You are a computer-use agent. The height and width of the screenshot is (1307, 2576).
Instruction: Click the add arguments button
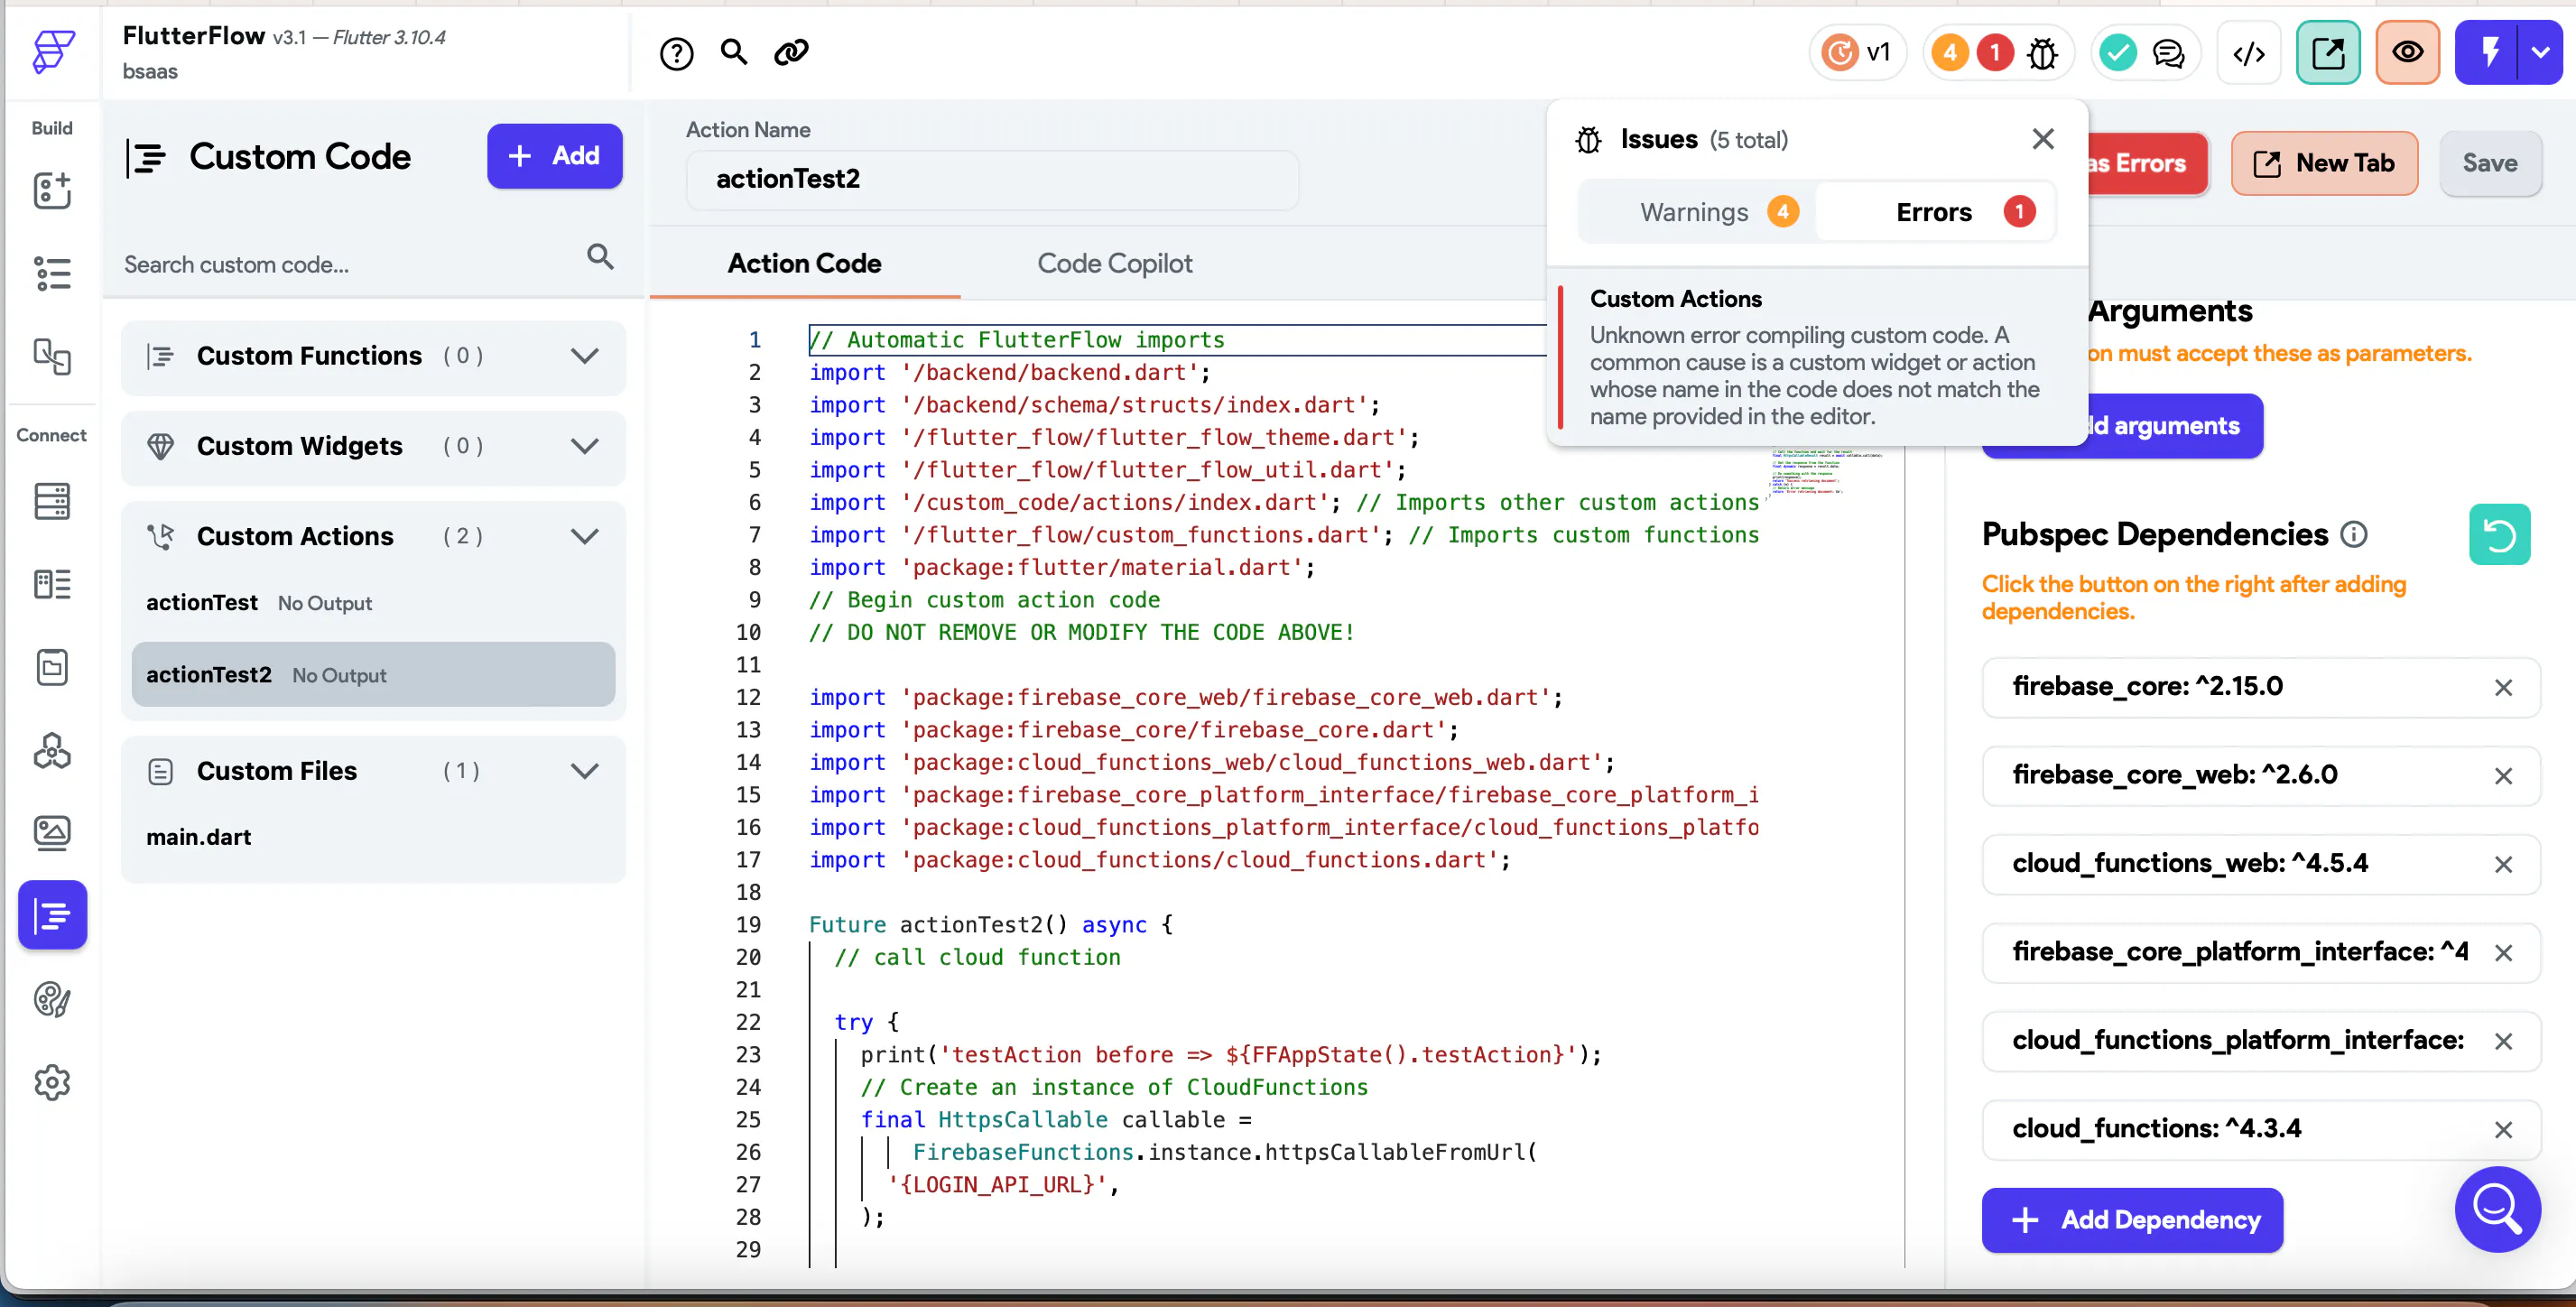click(x=2174, y=426)
